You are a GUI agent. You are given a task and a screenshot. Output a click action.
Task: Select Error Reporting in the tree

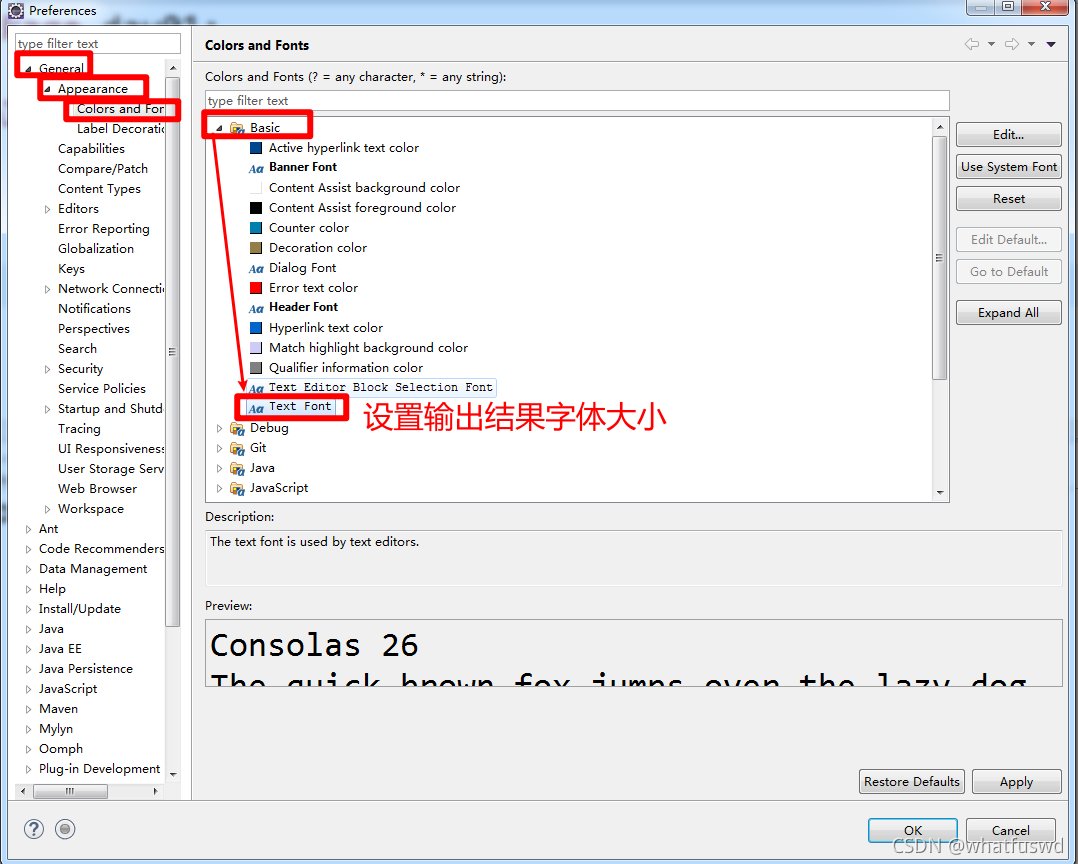104,229
